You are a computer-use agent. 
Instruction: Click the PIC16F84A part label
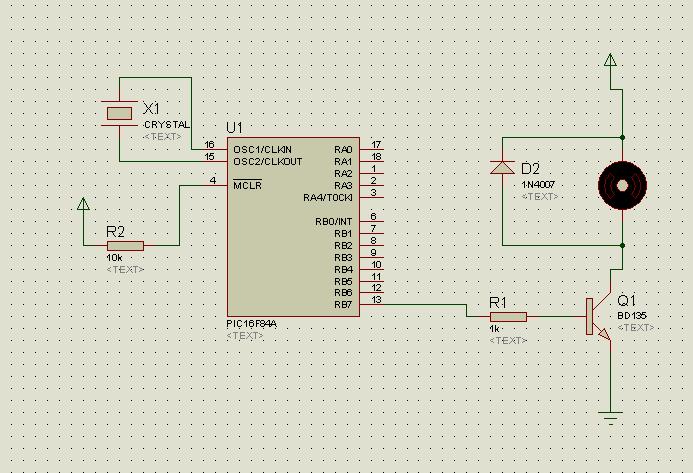(251, 324)
